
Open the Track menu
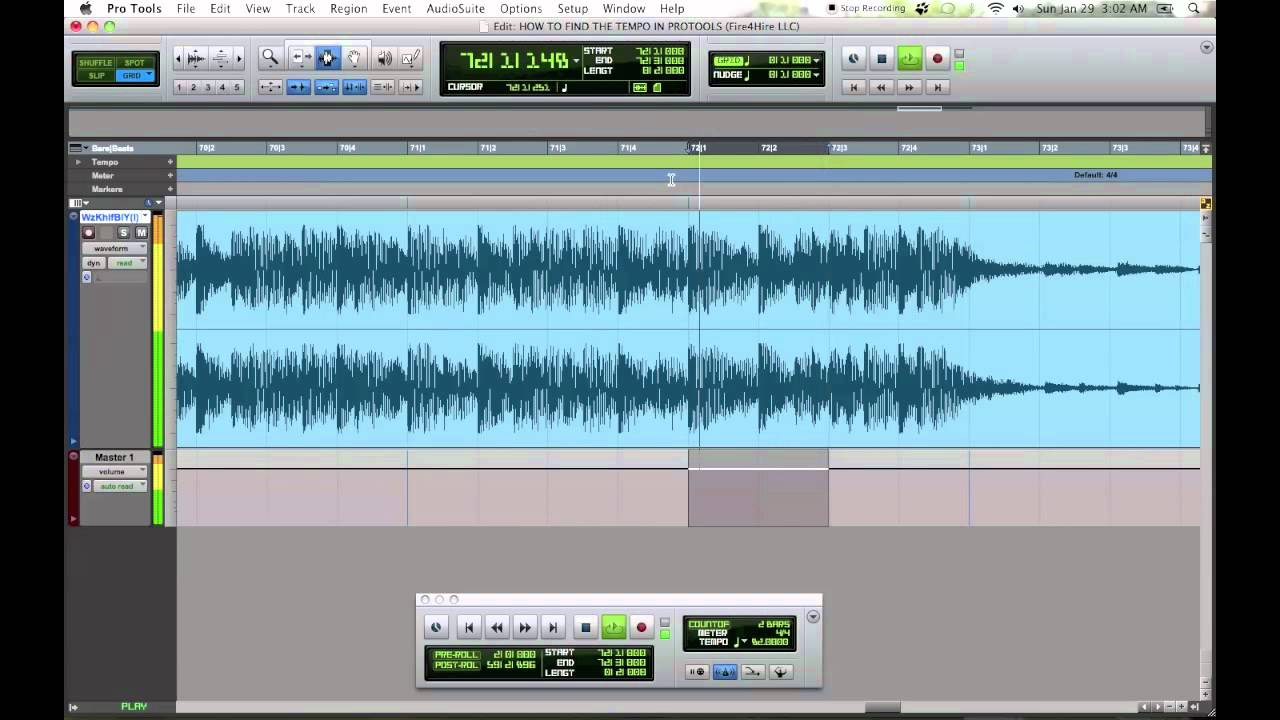(300, 8)
